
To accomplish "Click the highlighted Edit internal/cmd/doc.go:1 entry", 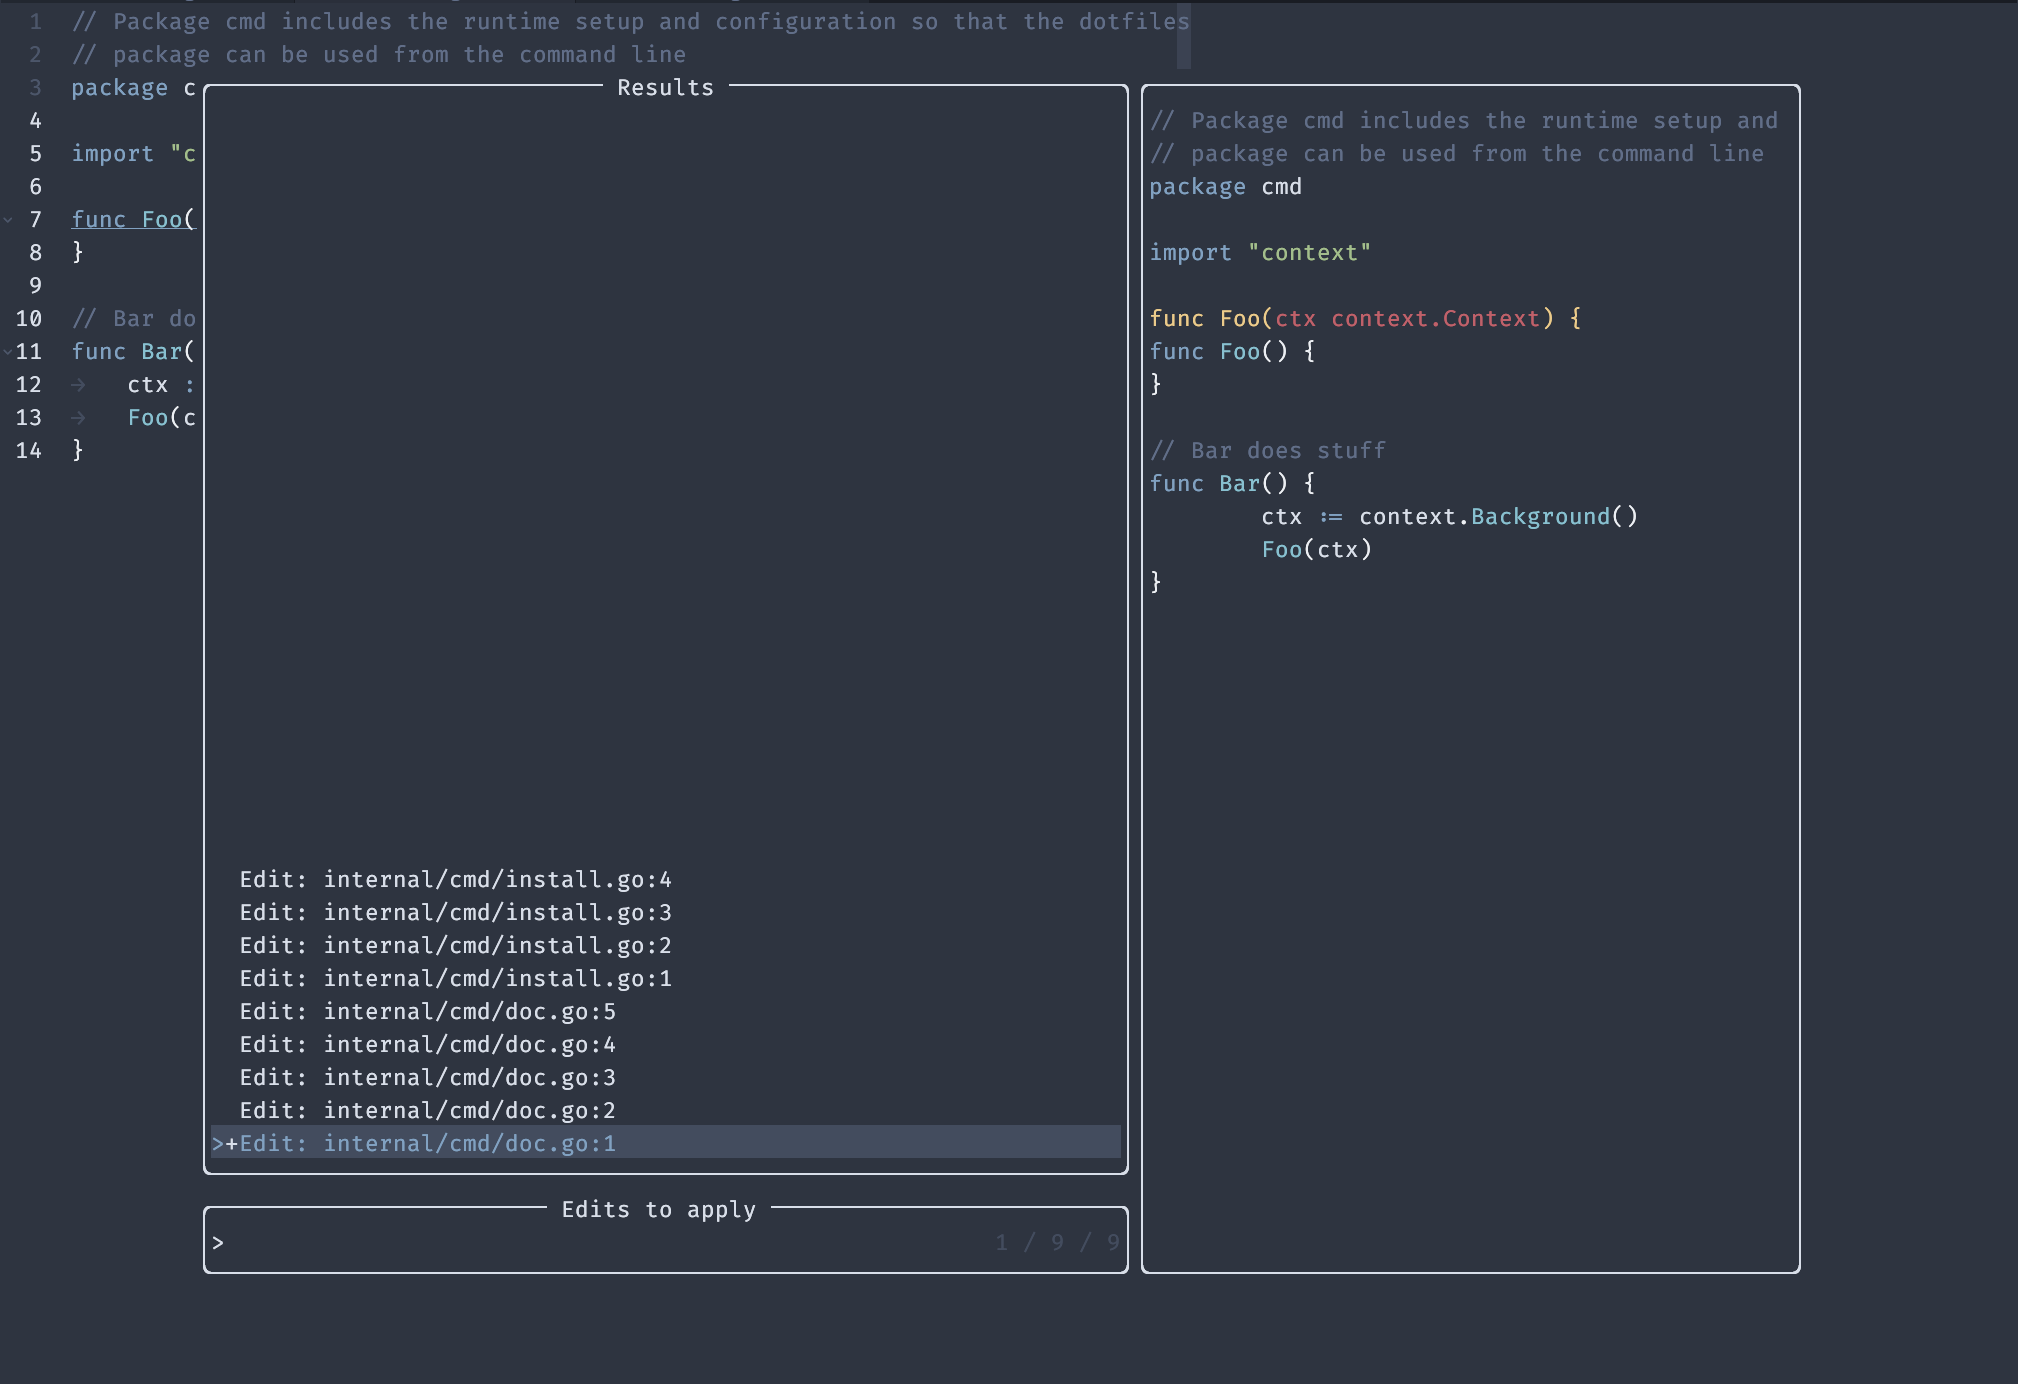I will [x=427, y=1143].
